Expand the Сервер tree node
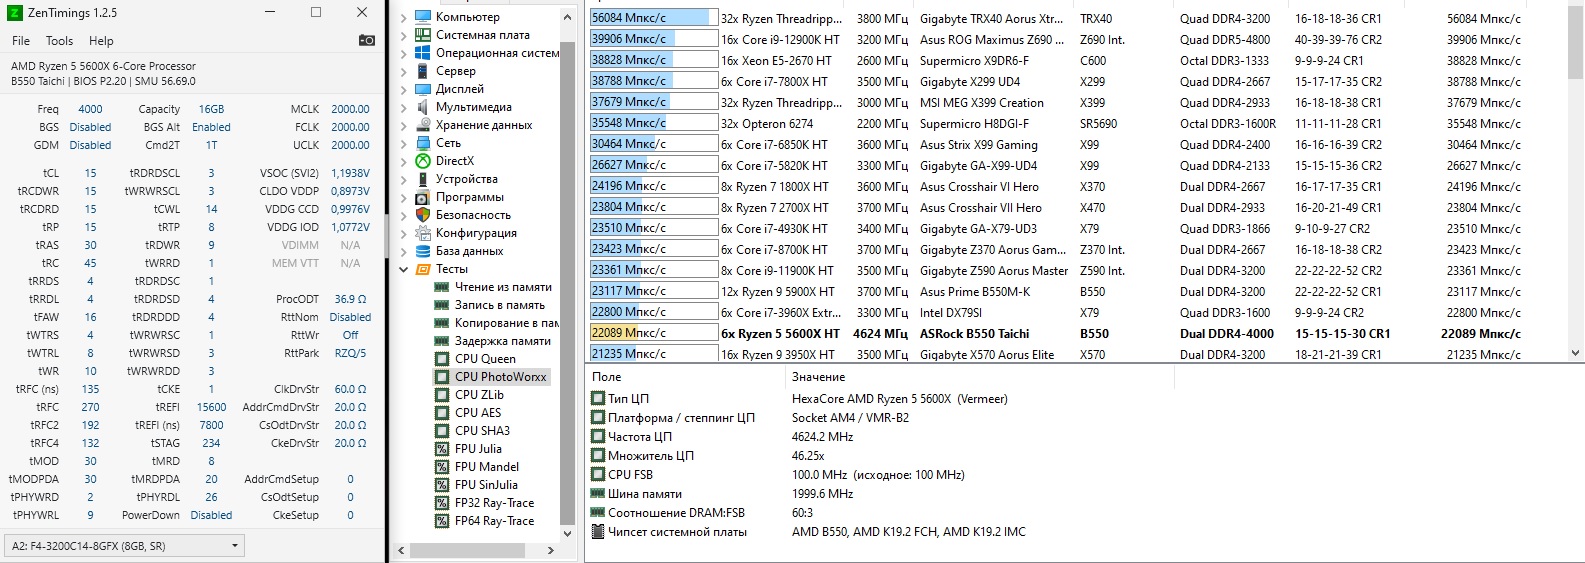 pyautogui.click(x=404, y=71)
